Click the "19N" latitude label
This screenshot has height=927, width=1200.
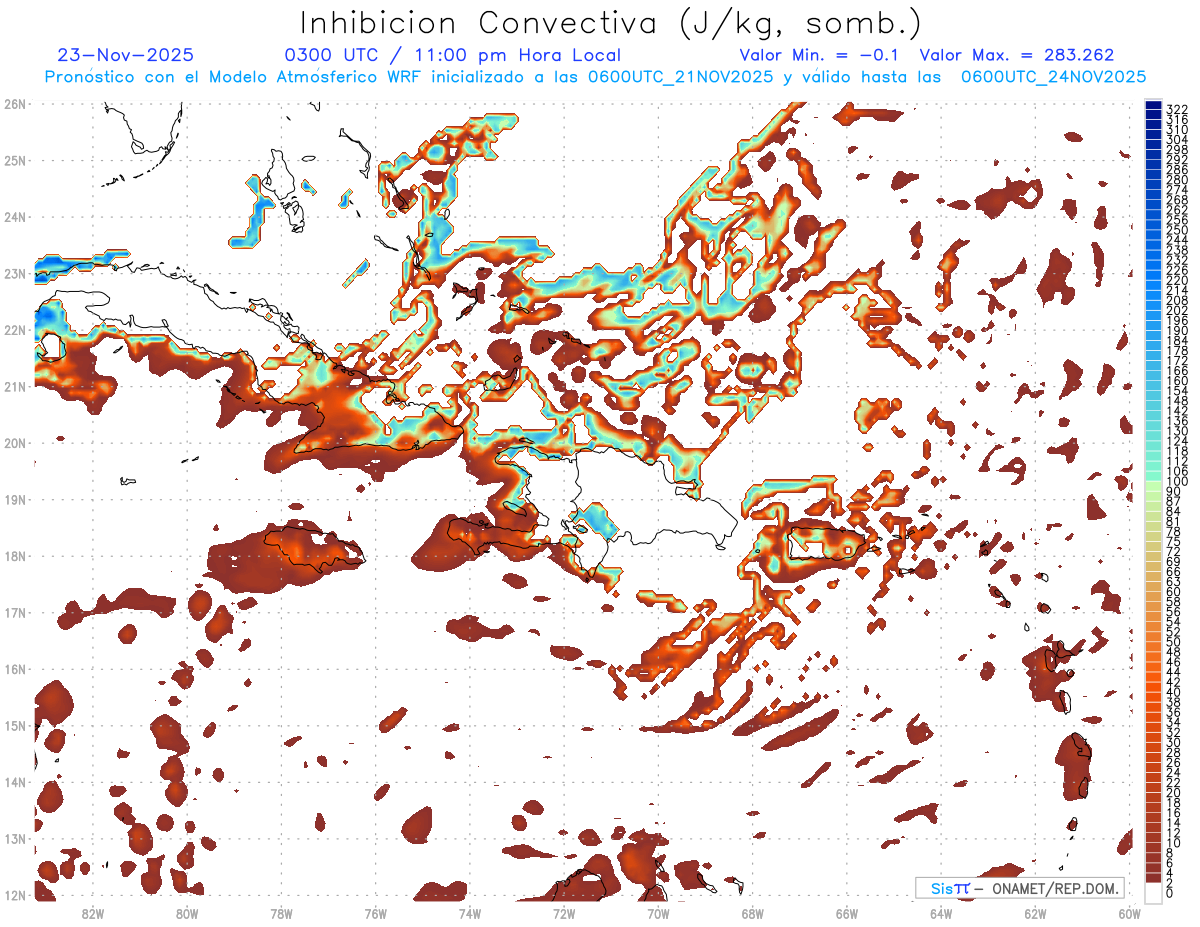point(14,499)
